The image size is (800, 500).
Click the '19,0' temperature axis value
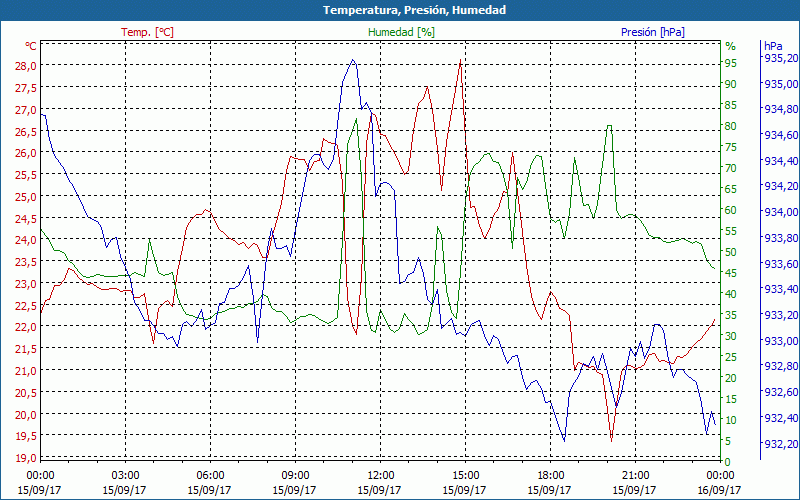click(x=26, y=458)
